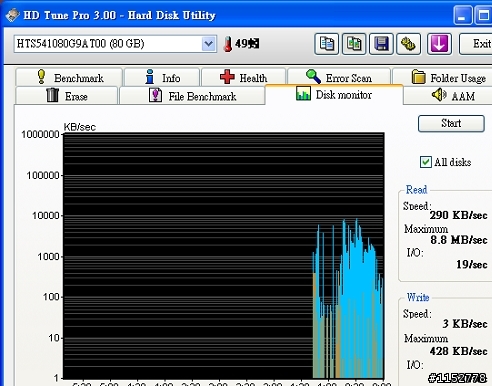
Task: Click the read I/O 19/sec value
Action: 472,264
